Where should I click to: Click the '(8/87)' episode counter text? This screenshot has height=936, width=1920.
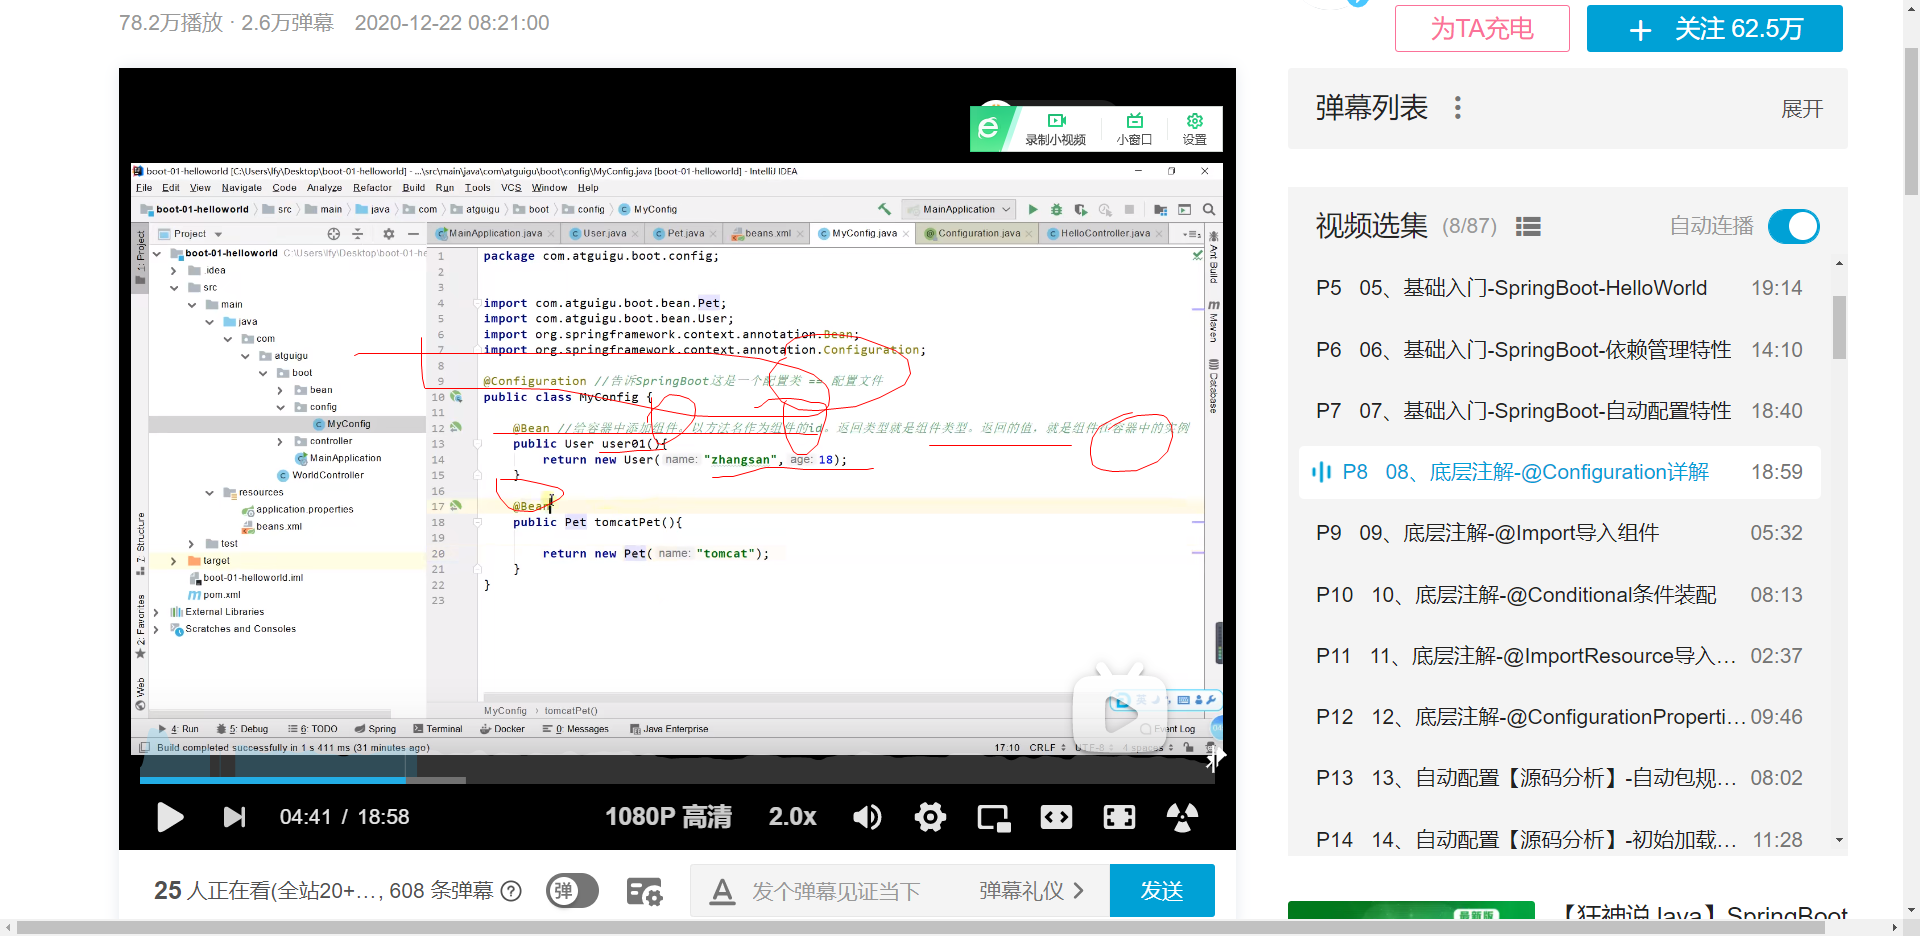point(1469,227)
